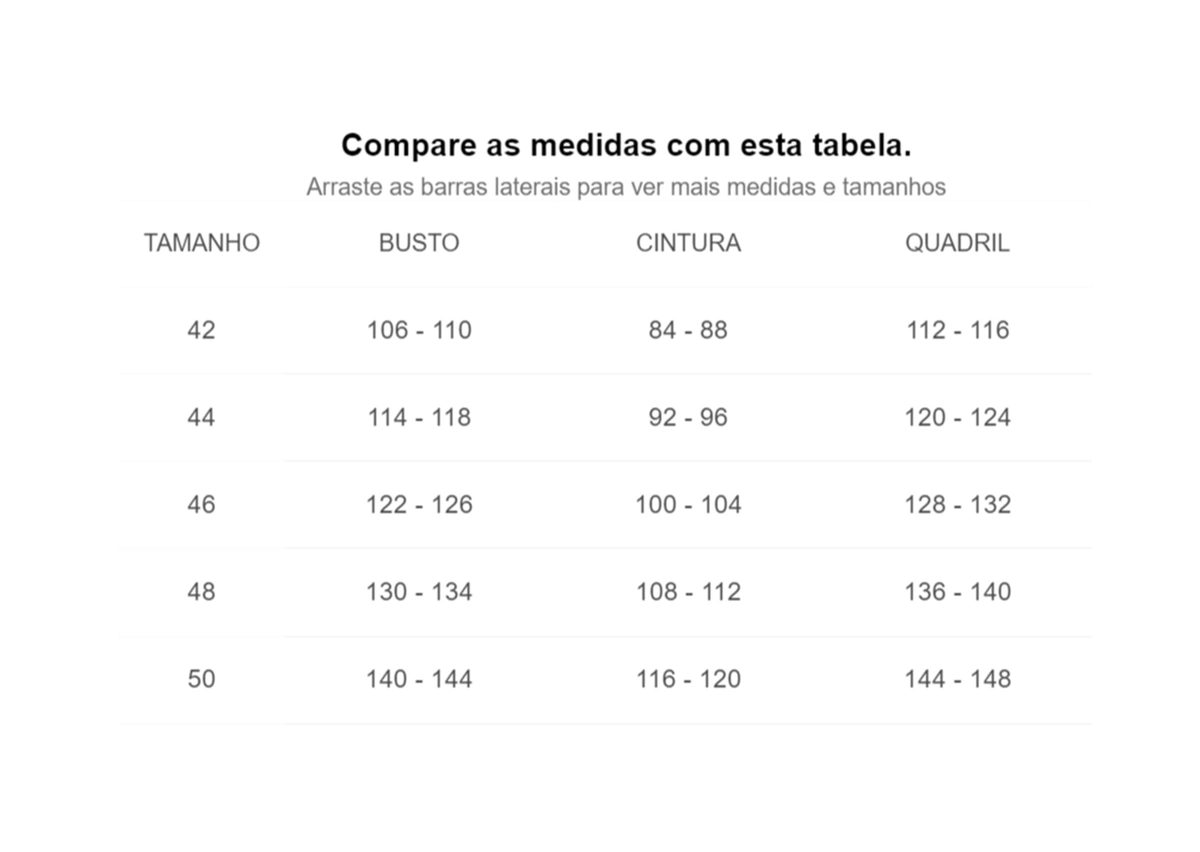
Task: Click the 'Arraste as barras laterais' subtitle
Action: click(x=626, y=187)
